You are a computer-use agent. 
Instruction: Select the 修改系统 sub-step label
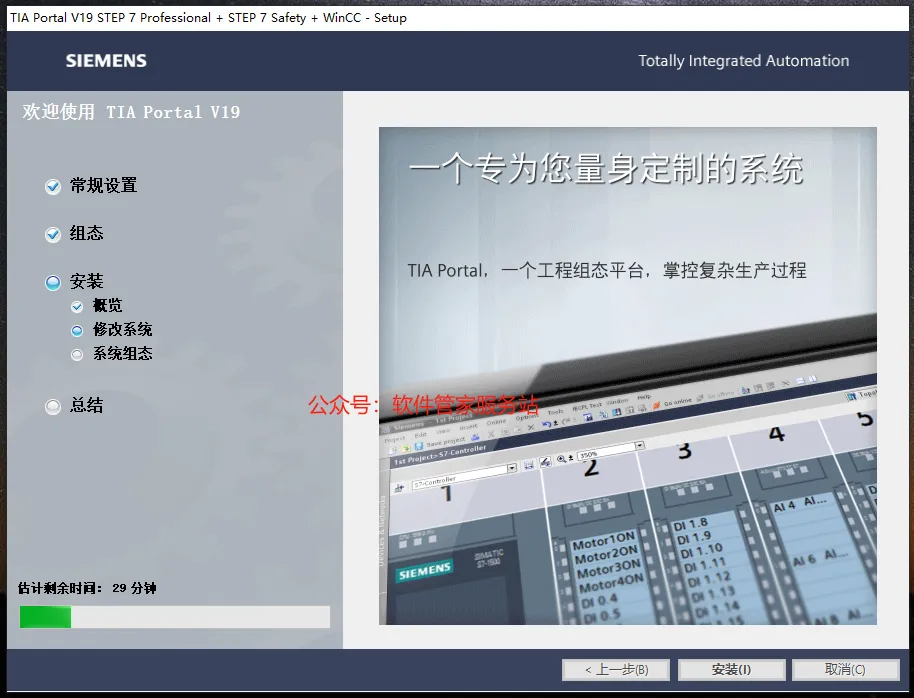click(x=123, y=329)
